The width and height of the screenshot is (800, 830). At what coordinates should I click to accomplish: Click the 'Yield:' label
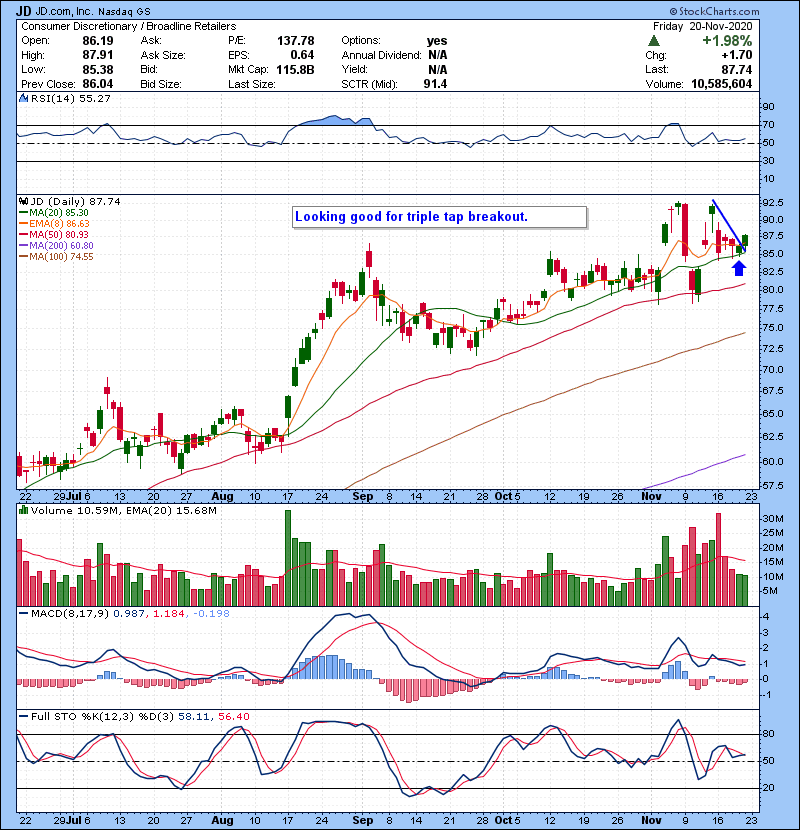pos(354,69)
